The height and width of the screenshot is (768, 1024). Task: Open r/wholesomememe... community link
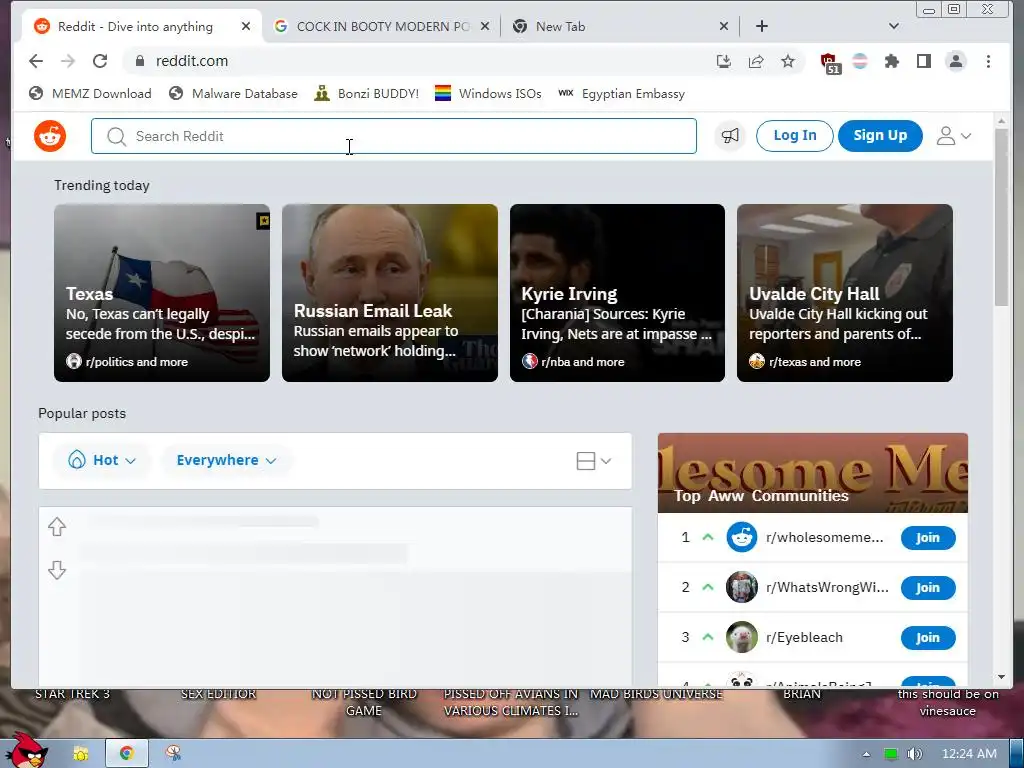[x=824, y=537]
